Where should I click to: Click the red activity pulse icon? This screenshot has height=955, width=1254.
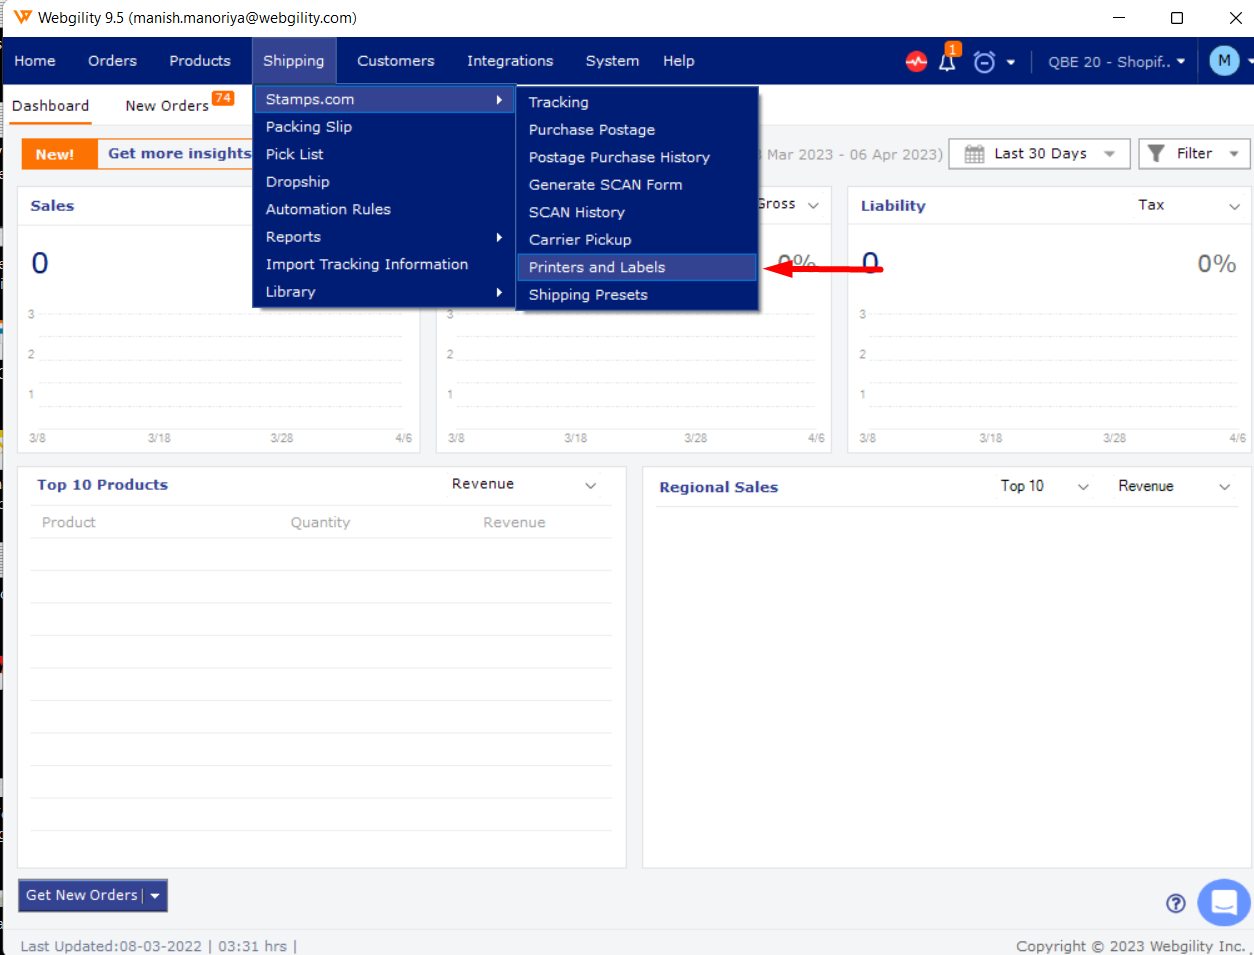tap(916, 61)
